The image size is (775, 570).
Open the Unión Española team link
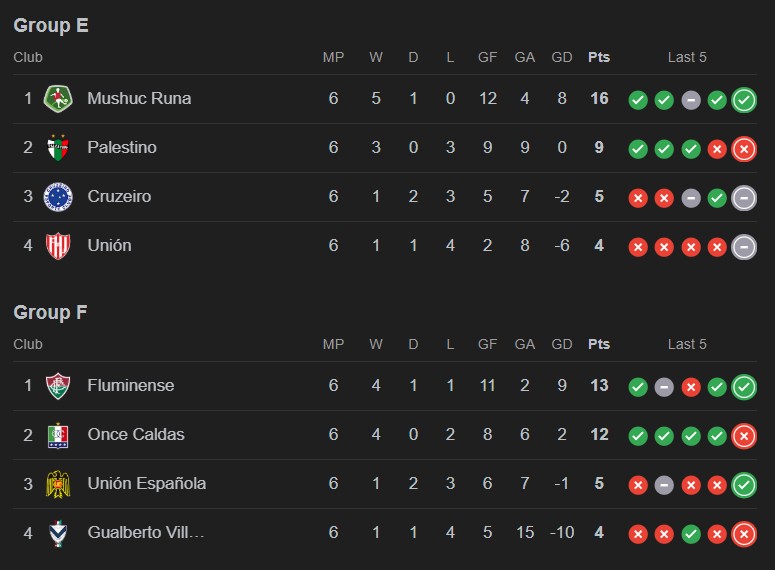tap(146, 484)
